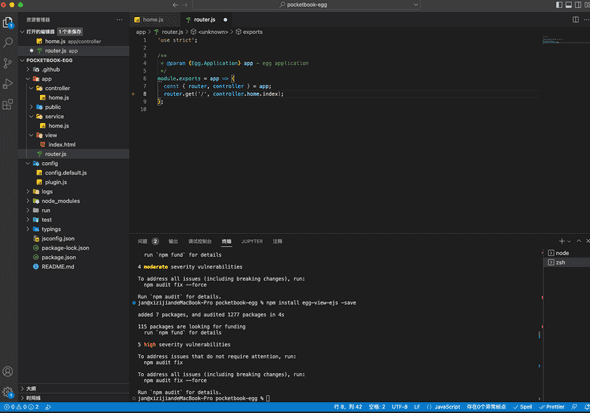Split the editor to the right

pyautogui.click(x=575, y=20)
